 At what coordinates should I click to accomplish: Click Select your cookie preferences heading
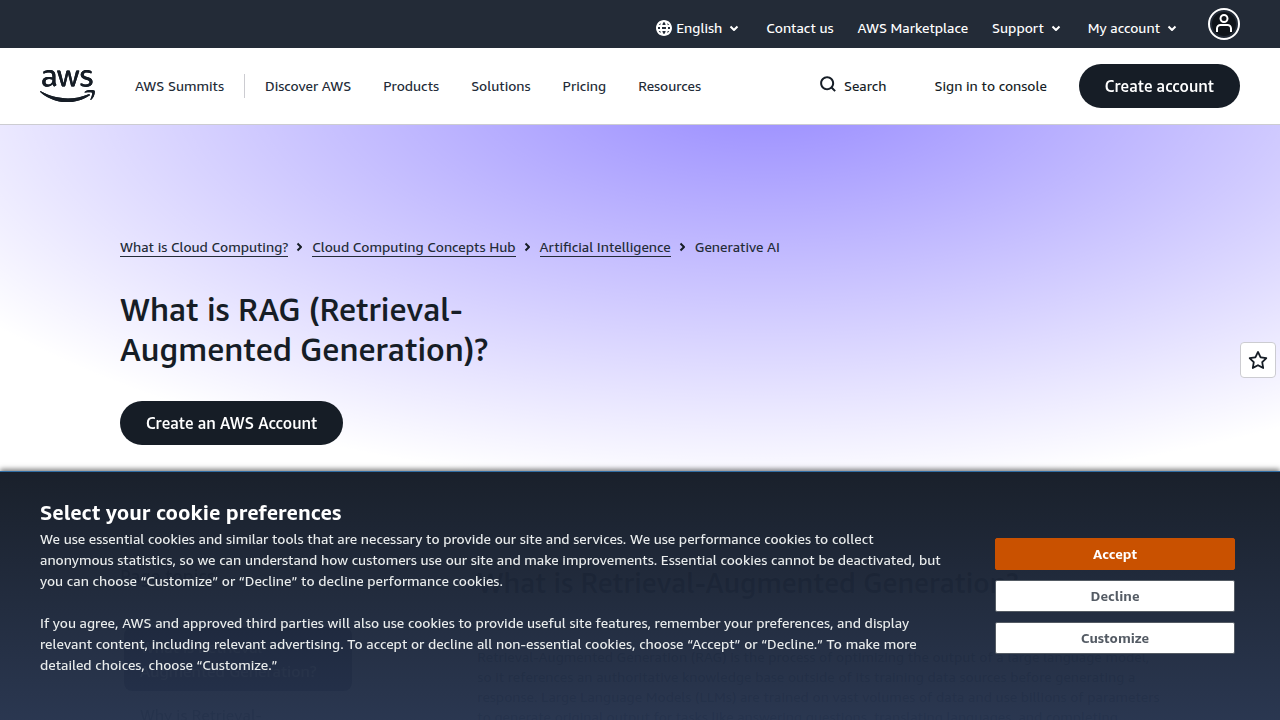point(191,513)
